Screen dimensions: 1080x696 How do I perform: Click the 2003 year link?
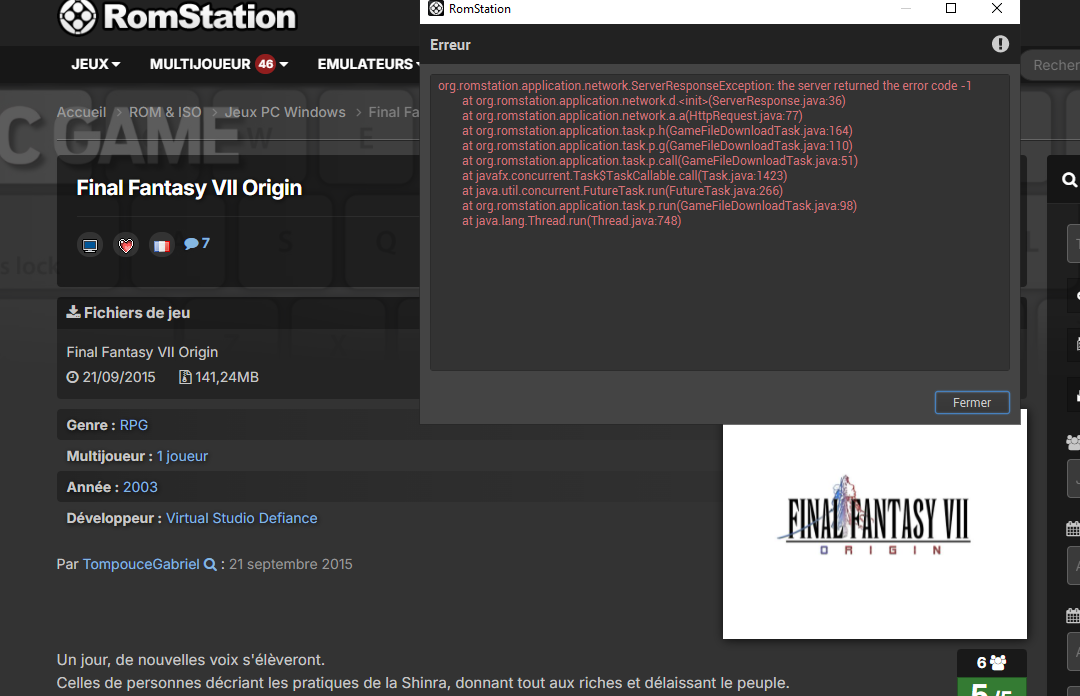point(141,487)
